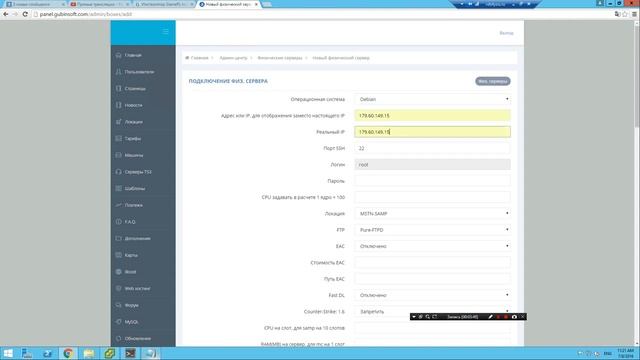The width and height of the screenshot is (640, 360).
Task: Take a snapshot with recorder camera icon
Action: (x=514, y=317)
